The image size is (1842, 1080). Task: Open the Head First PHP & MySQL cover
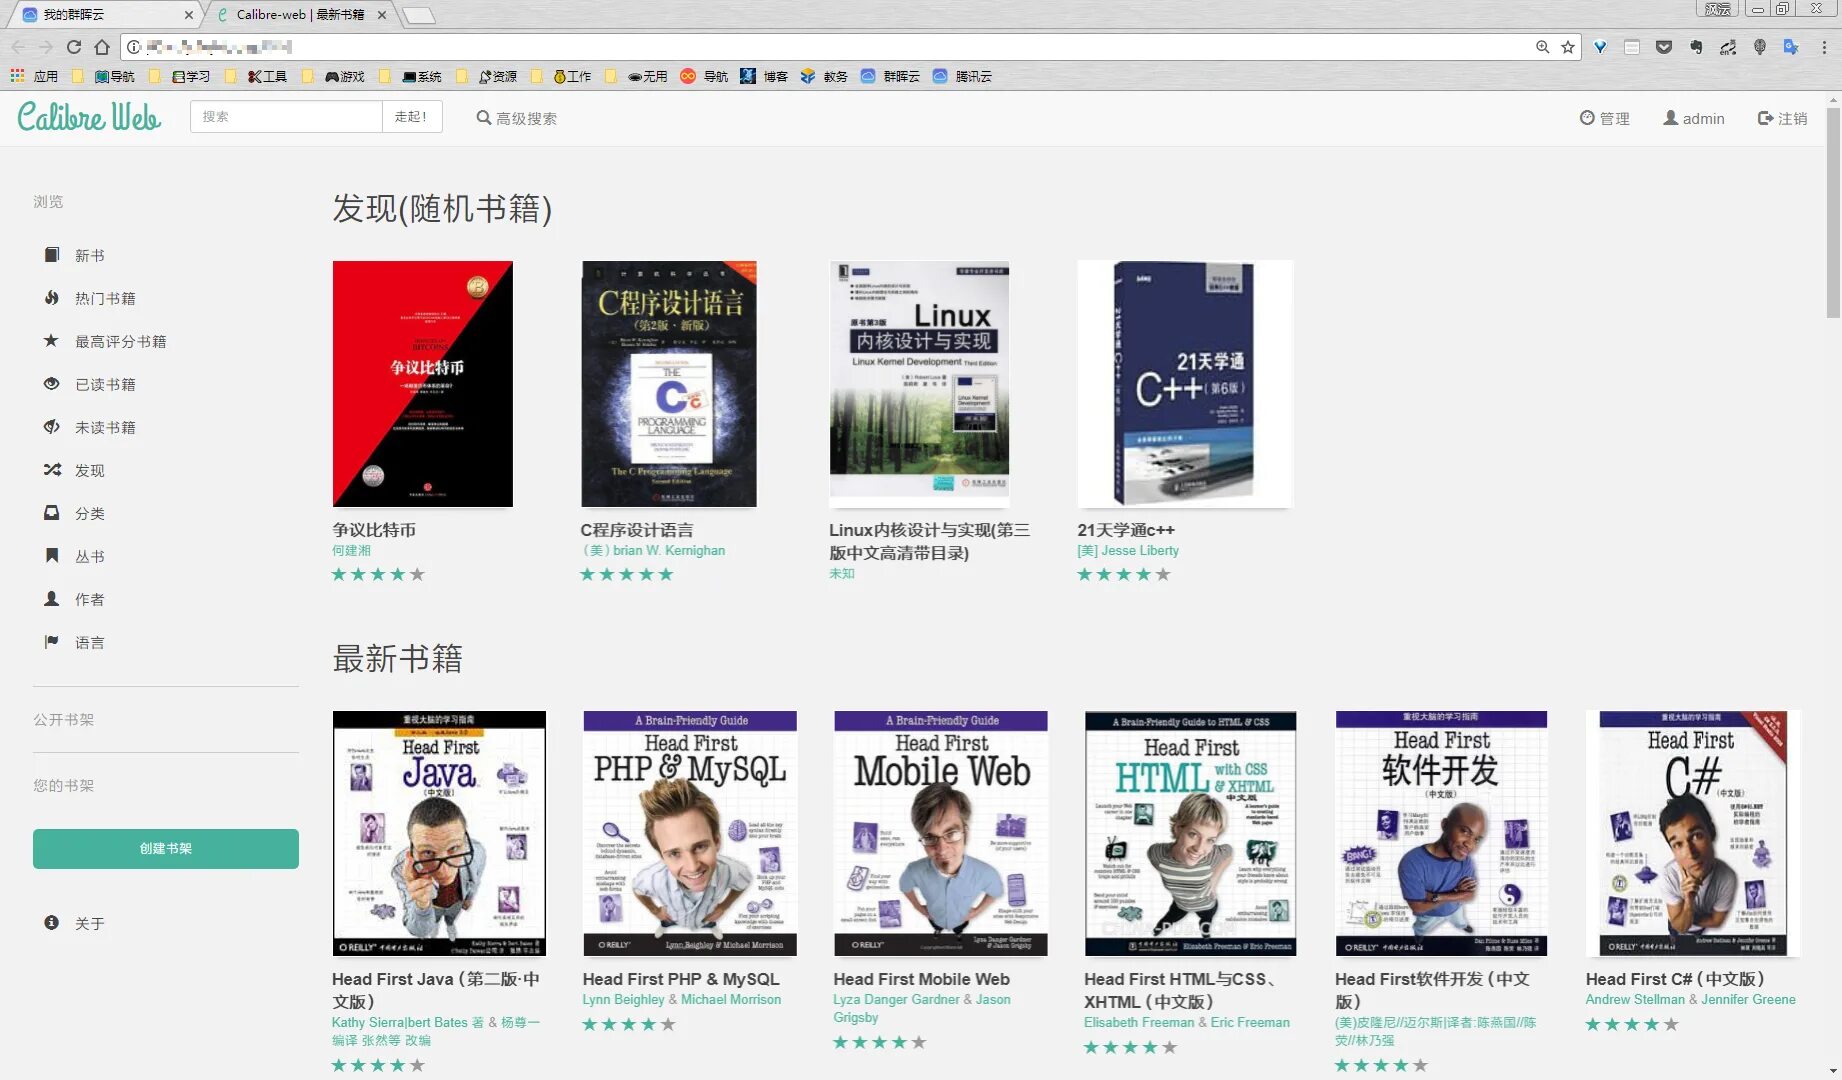690,834
